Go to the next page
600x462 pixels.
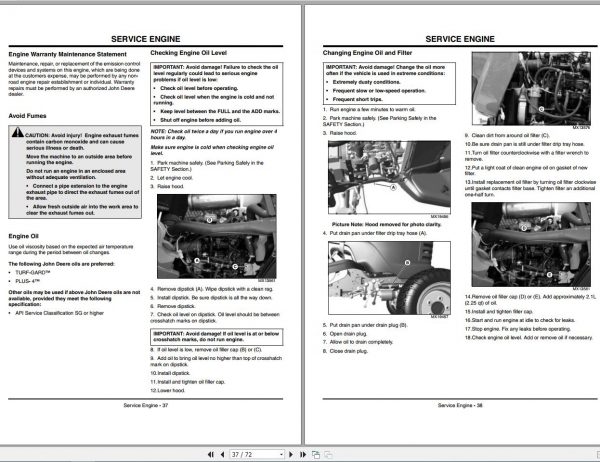[291, 454]
